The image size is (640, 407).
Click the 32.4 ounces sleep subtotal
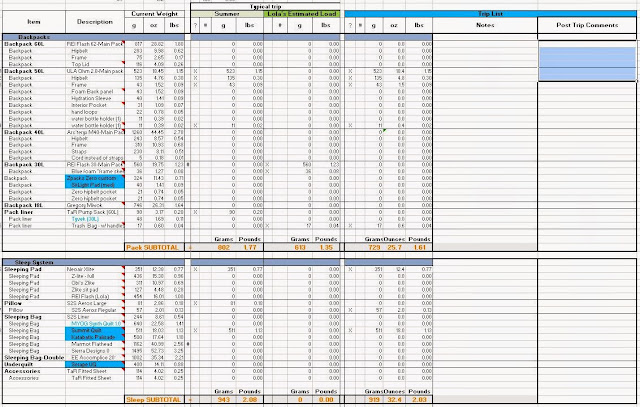[x=394, y=400]
